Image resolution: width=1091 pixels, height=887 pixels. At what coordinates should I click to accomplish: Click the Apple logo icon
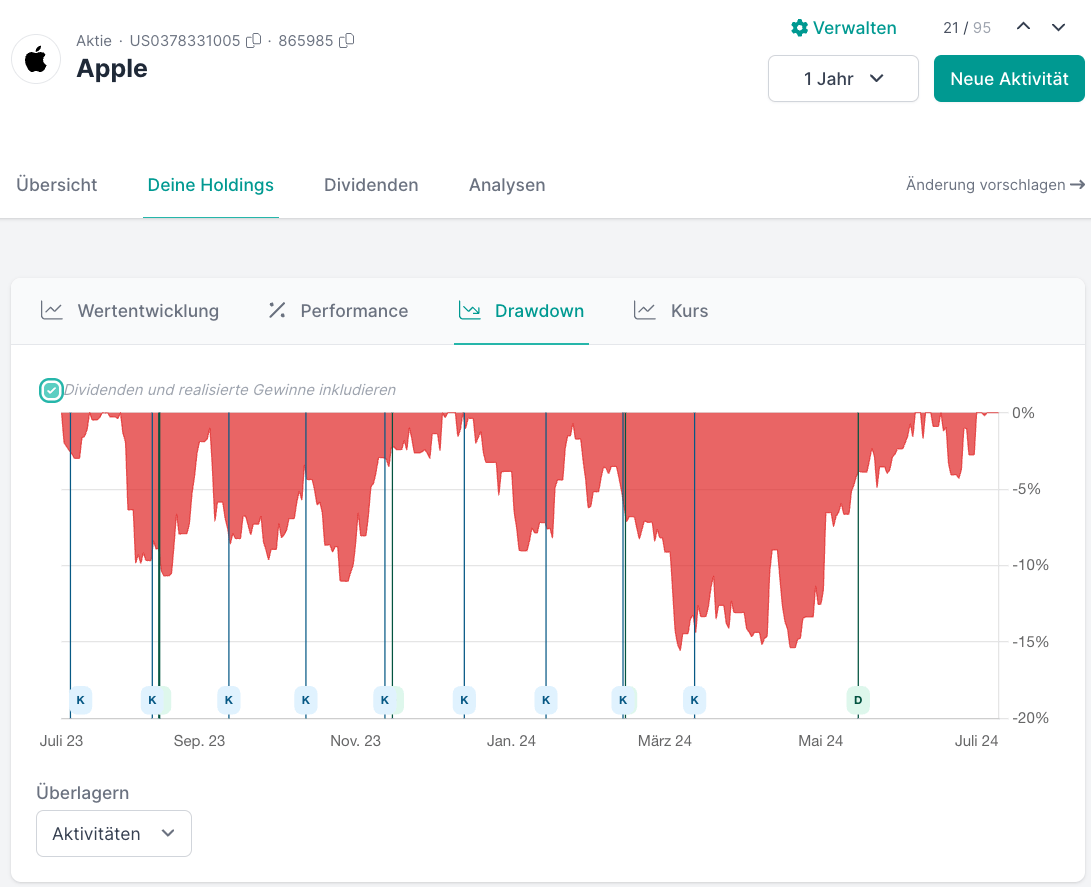[x=36, y=59]
